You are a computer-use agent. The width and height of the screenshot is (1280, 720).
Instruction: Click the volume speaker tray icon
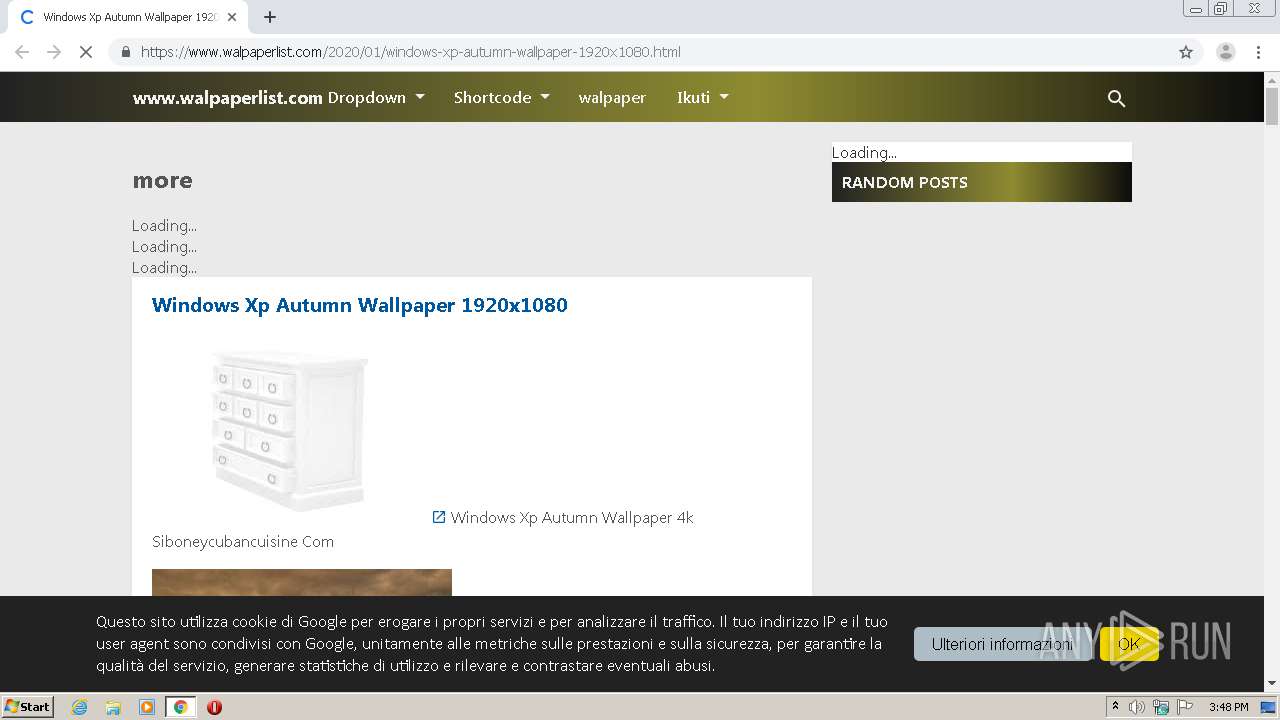(x=1137, y=707)
